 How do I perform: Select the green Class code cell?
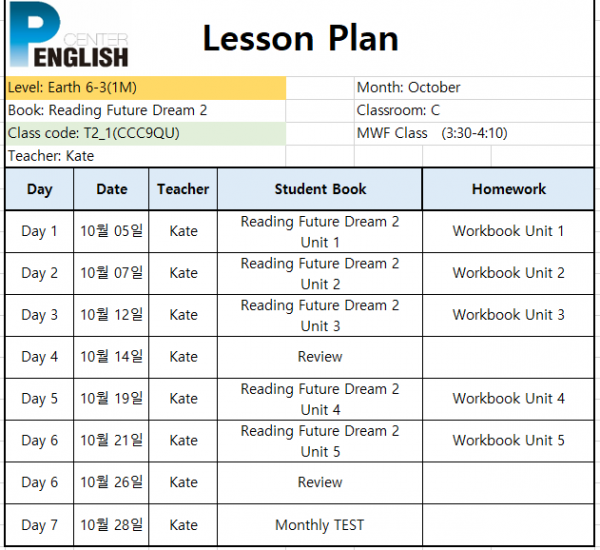pyautogui.click(x=145, y=134)
